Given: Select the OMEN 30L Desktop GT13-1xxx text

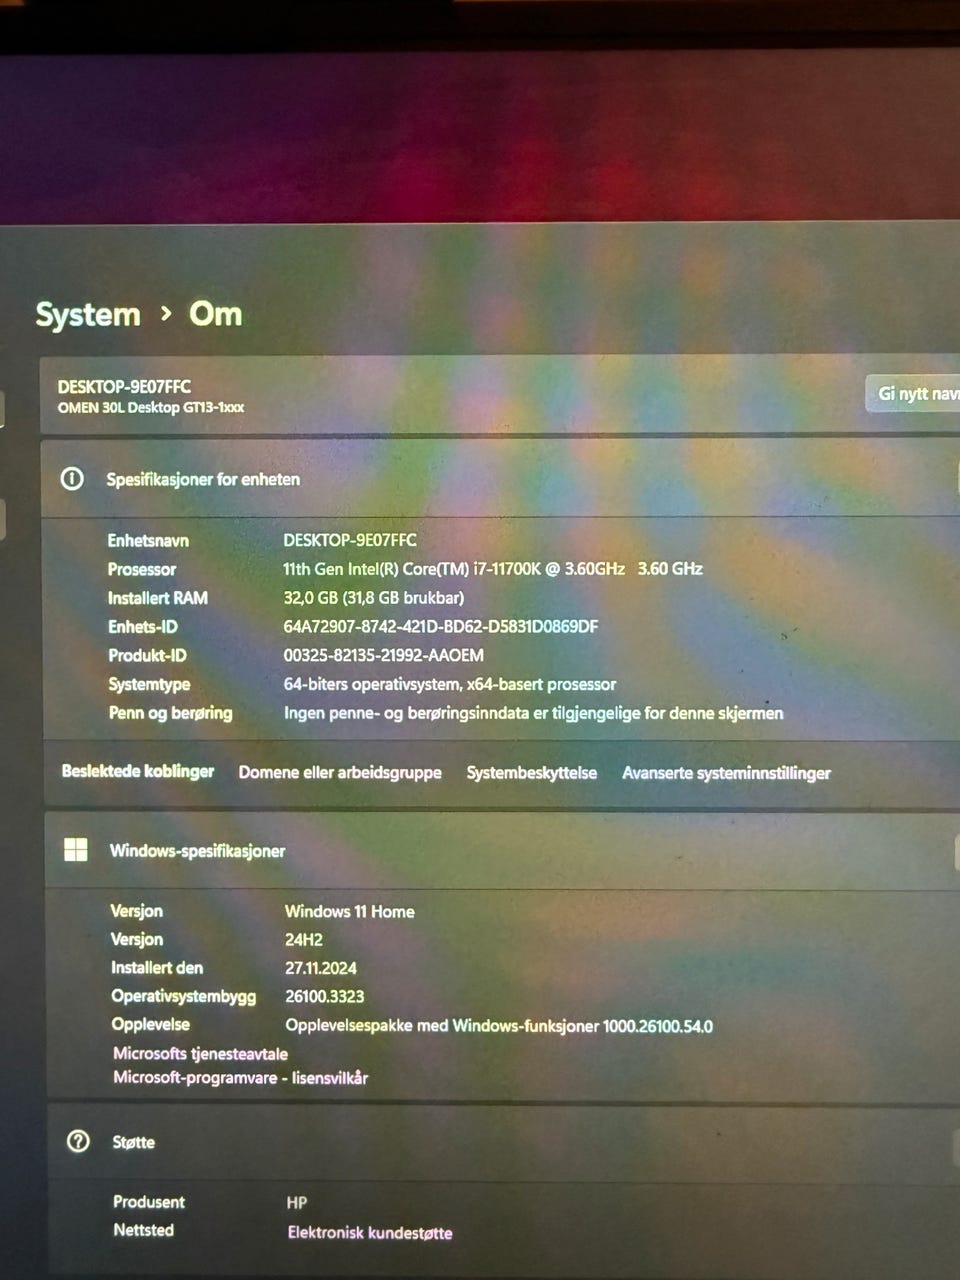Looking at the screenshot, I should [x=151, y=408].
